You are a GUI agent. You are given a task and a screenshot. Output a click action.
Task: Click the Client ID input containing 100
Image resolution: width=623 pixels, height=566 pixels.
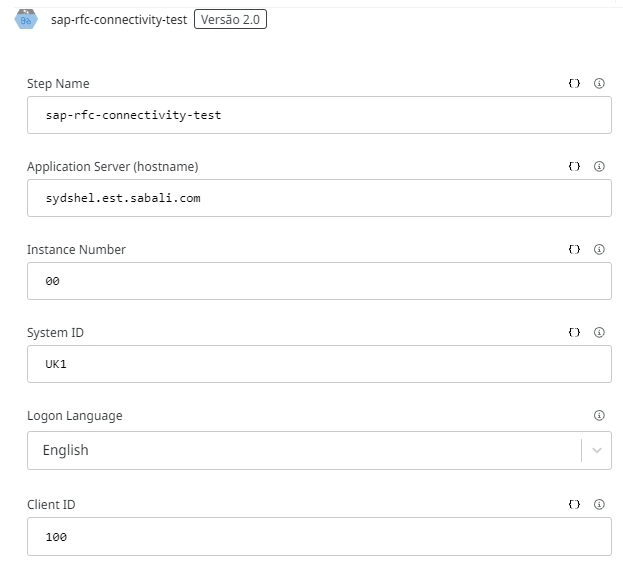pyautogui.click(x=318, y=537)
